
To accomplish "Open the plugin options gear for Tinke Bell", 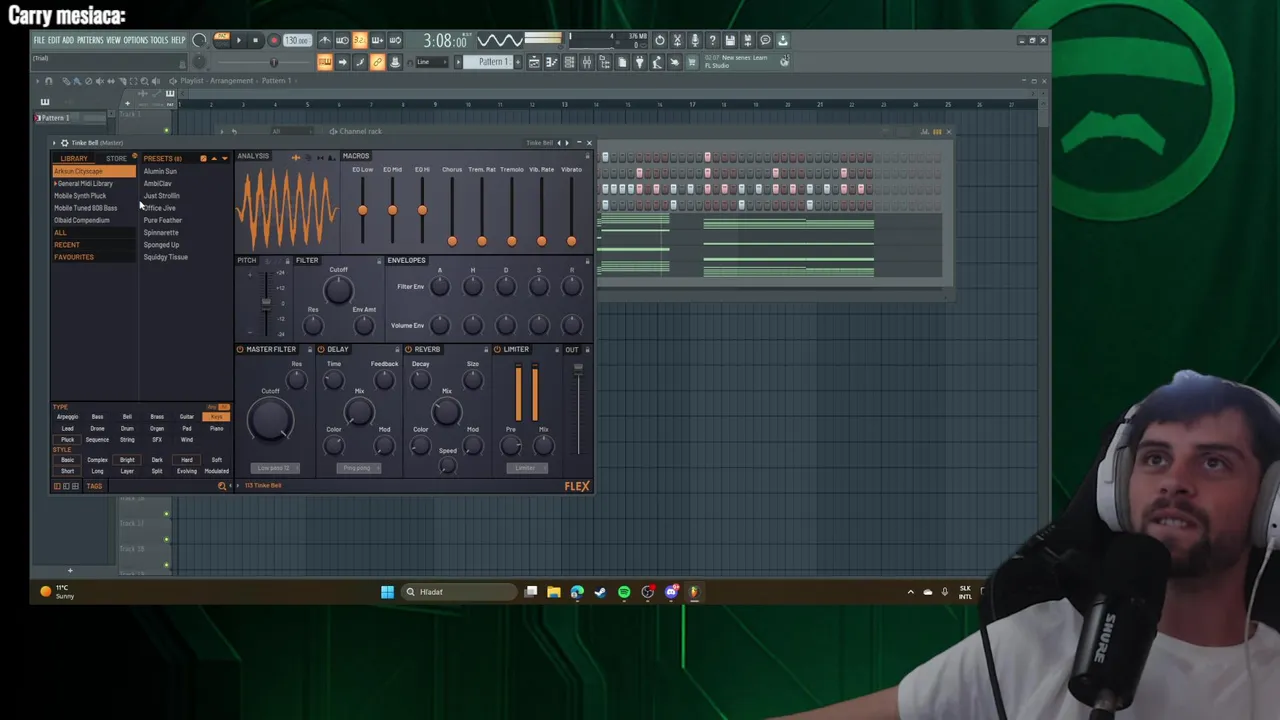I will [64, 143].
